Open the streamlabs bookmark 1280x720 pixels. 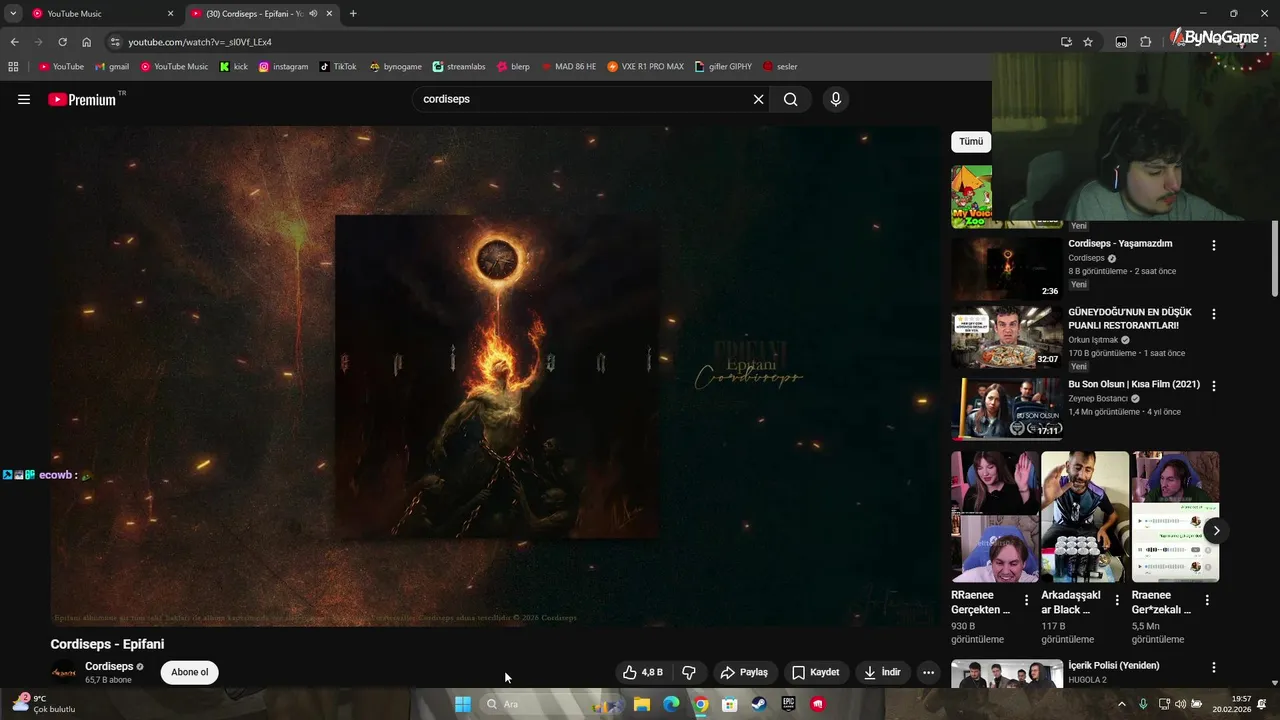tap(459, 67)
